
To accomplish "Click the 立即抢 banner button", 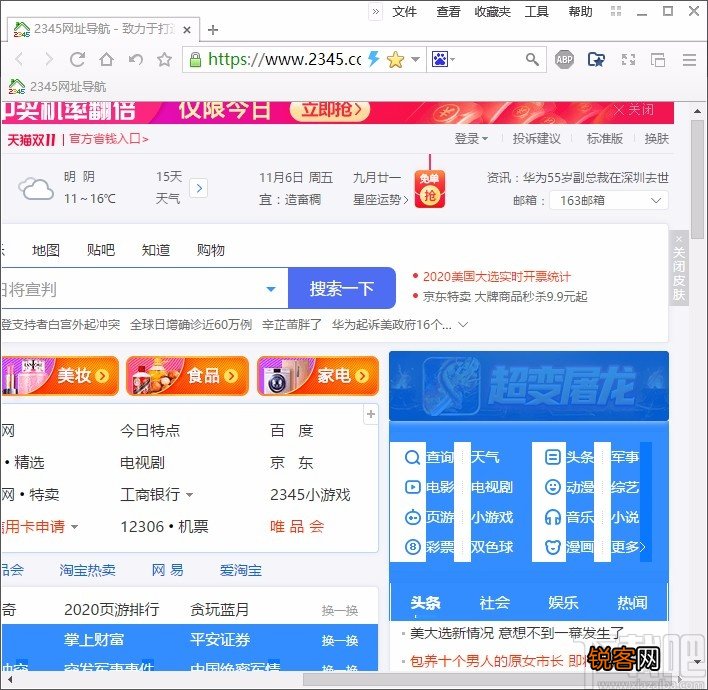I will [330, 109].
